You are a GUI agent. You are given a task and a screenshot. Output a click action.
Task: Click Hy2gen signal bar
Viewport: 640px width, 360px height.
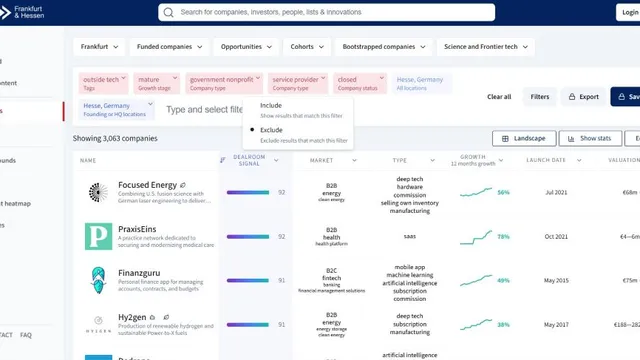point(248,324)
